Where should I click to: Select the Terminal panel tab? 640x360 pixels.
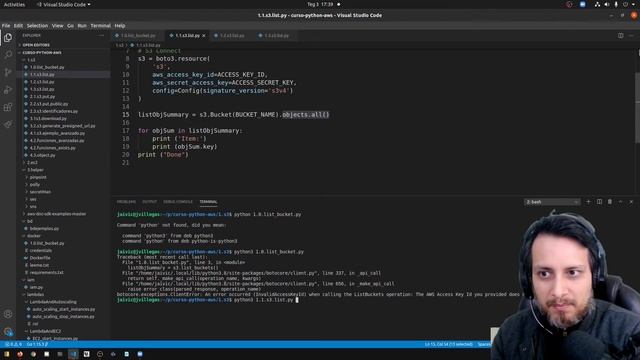tap(208, 202)
